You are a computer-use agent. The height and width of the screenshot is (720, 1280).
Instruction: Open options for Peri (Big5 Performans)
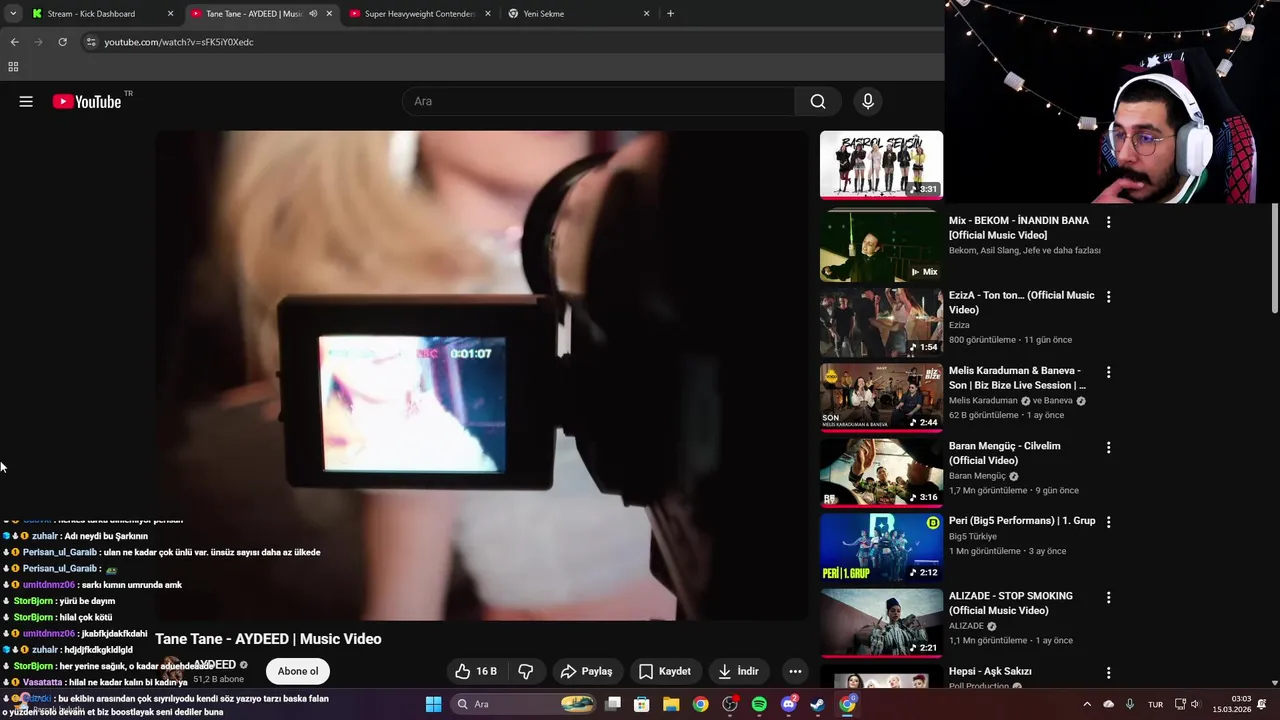coord(1108,522)
